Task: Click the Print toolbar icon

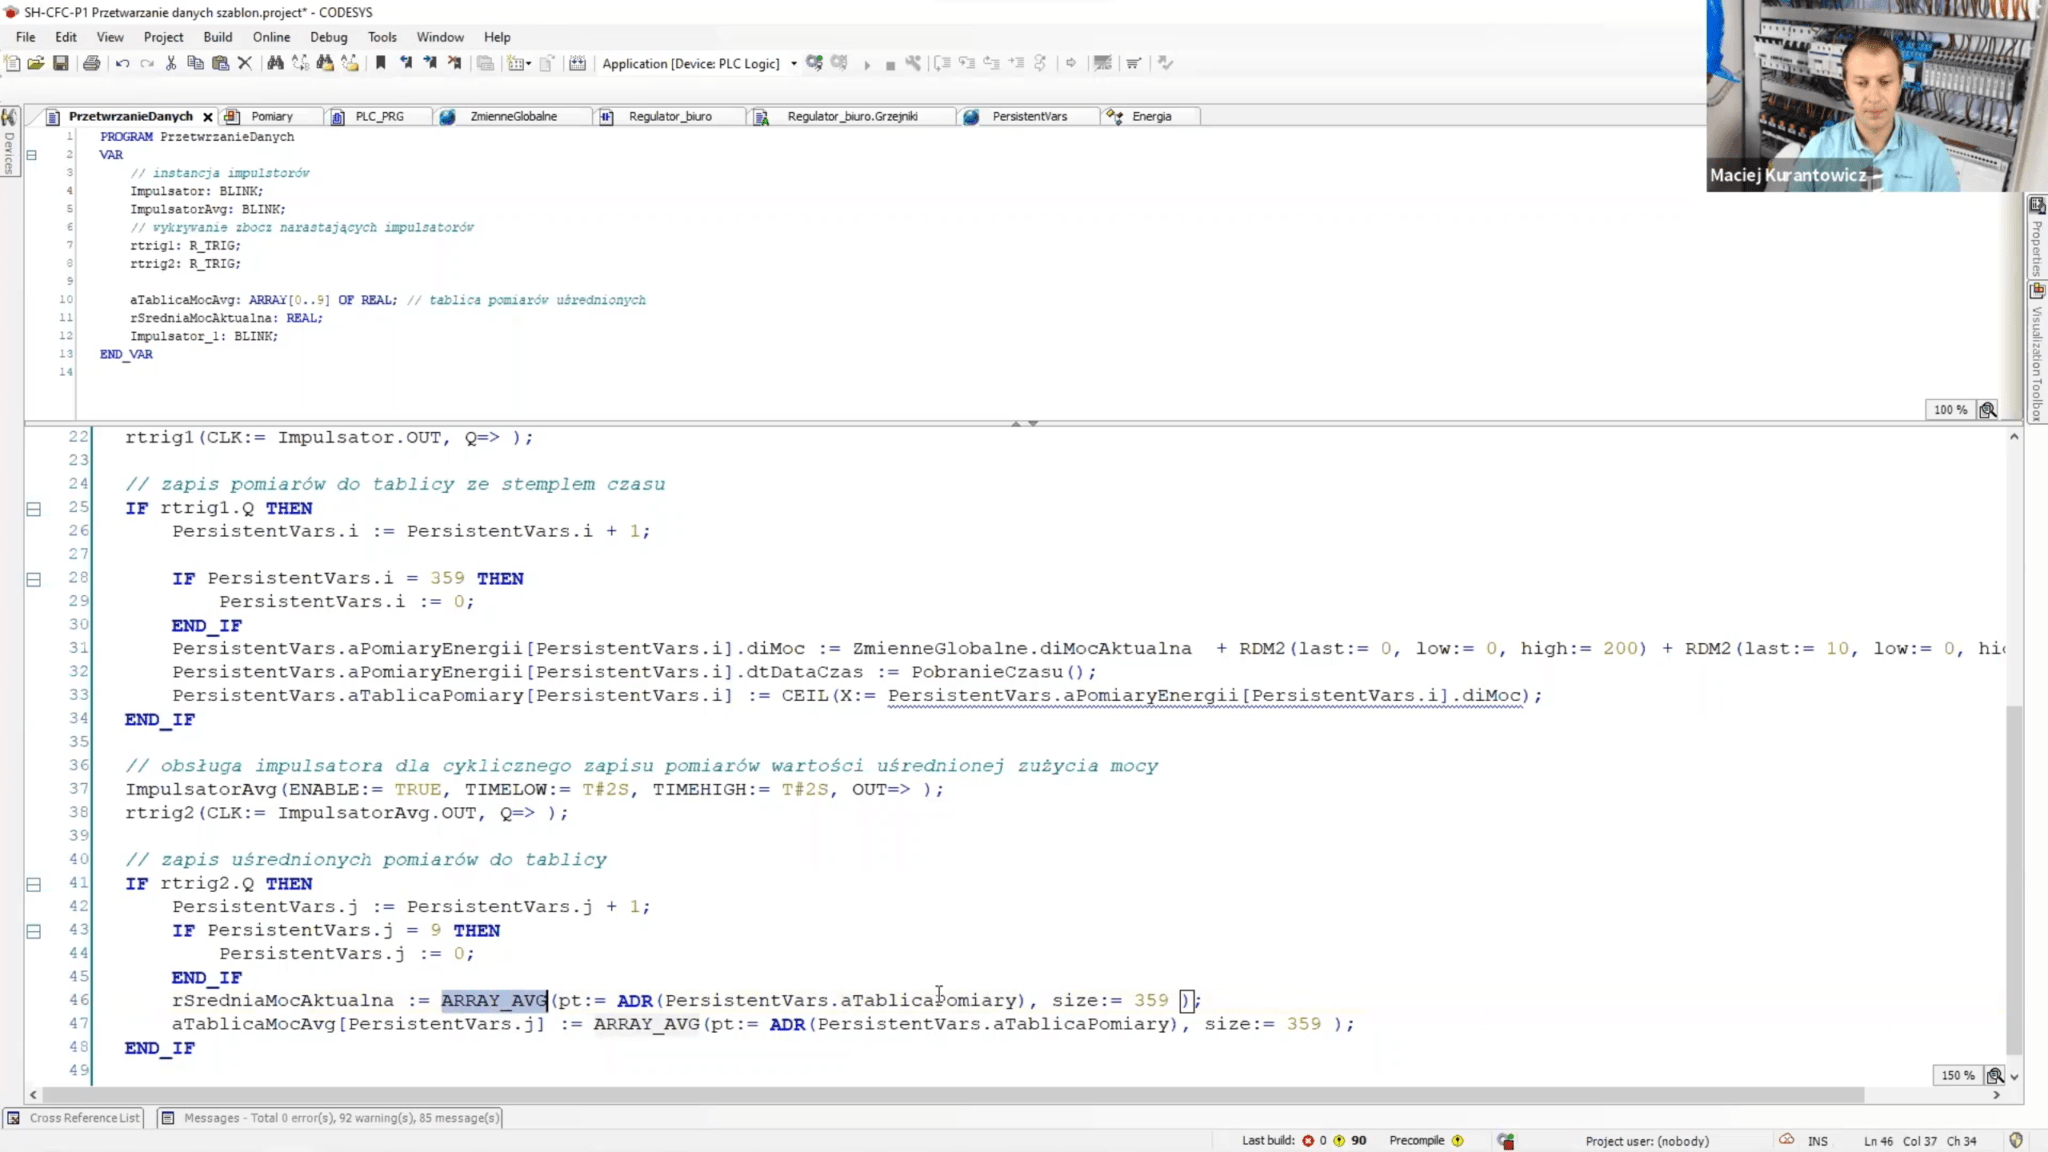Action: (91, 63)
